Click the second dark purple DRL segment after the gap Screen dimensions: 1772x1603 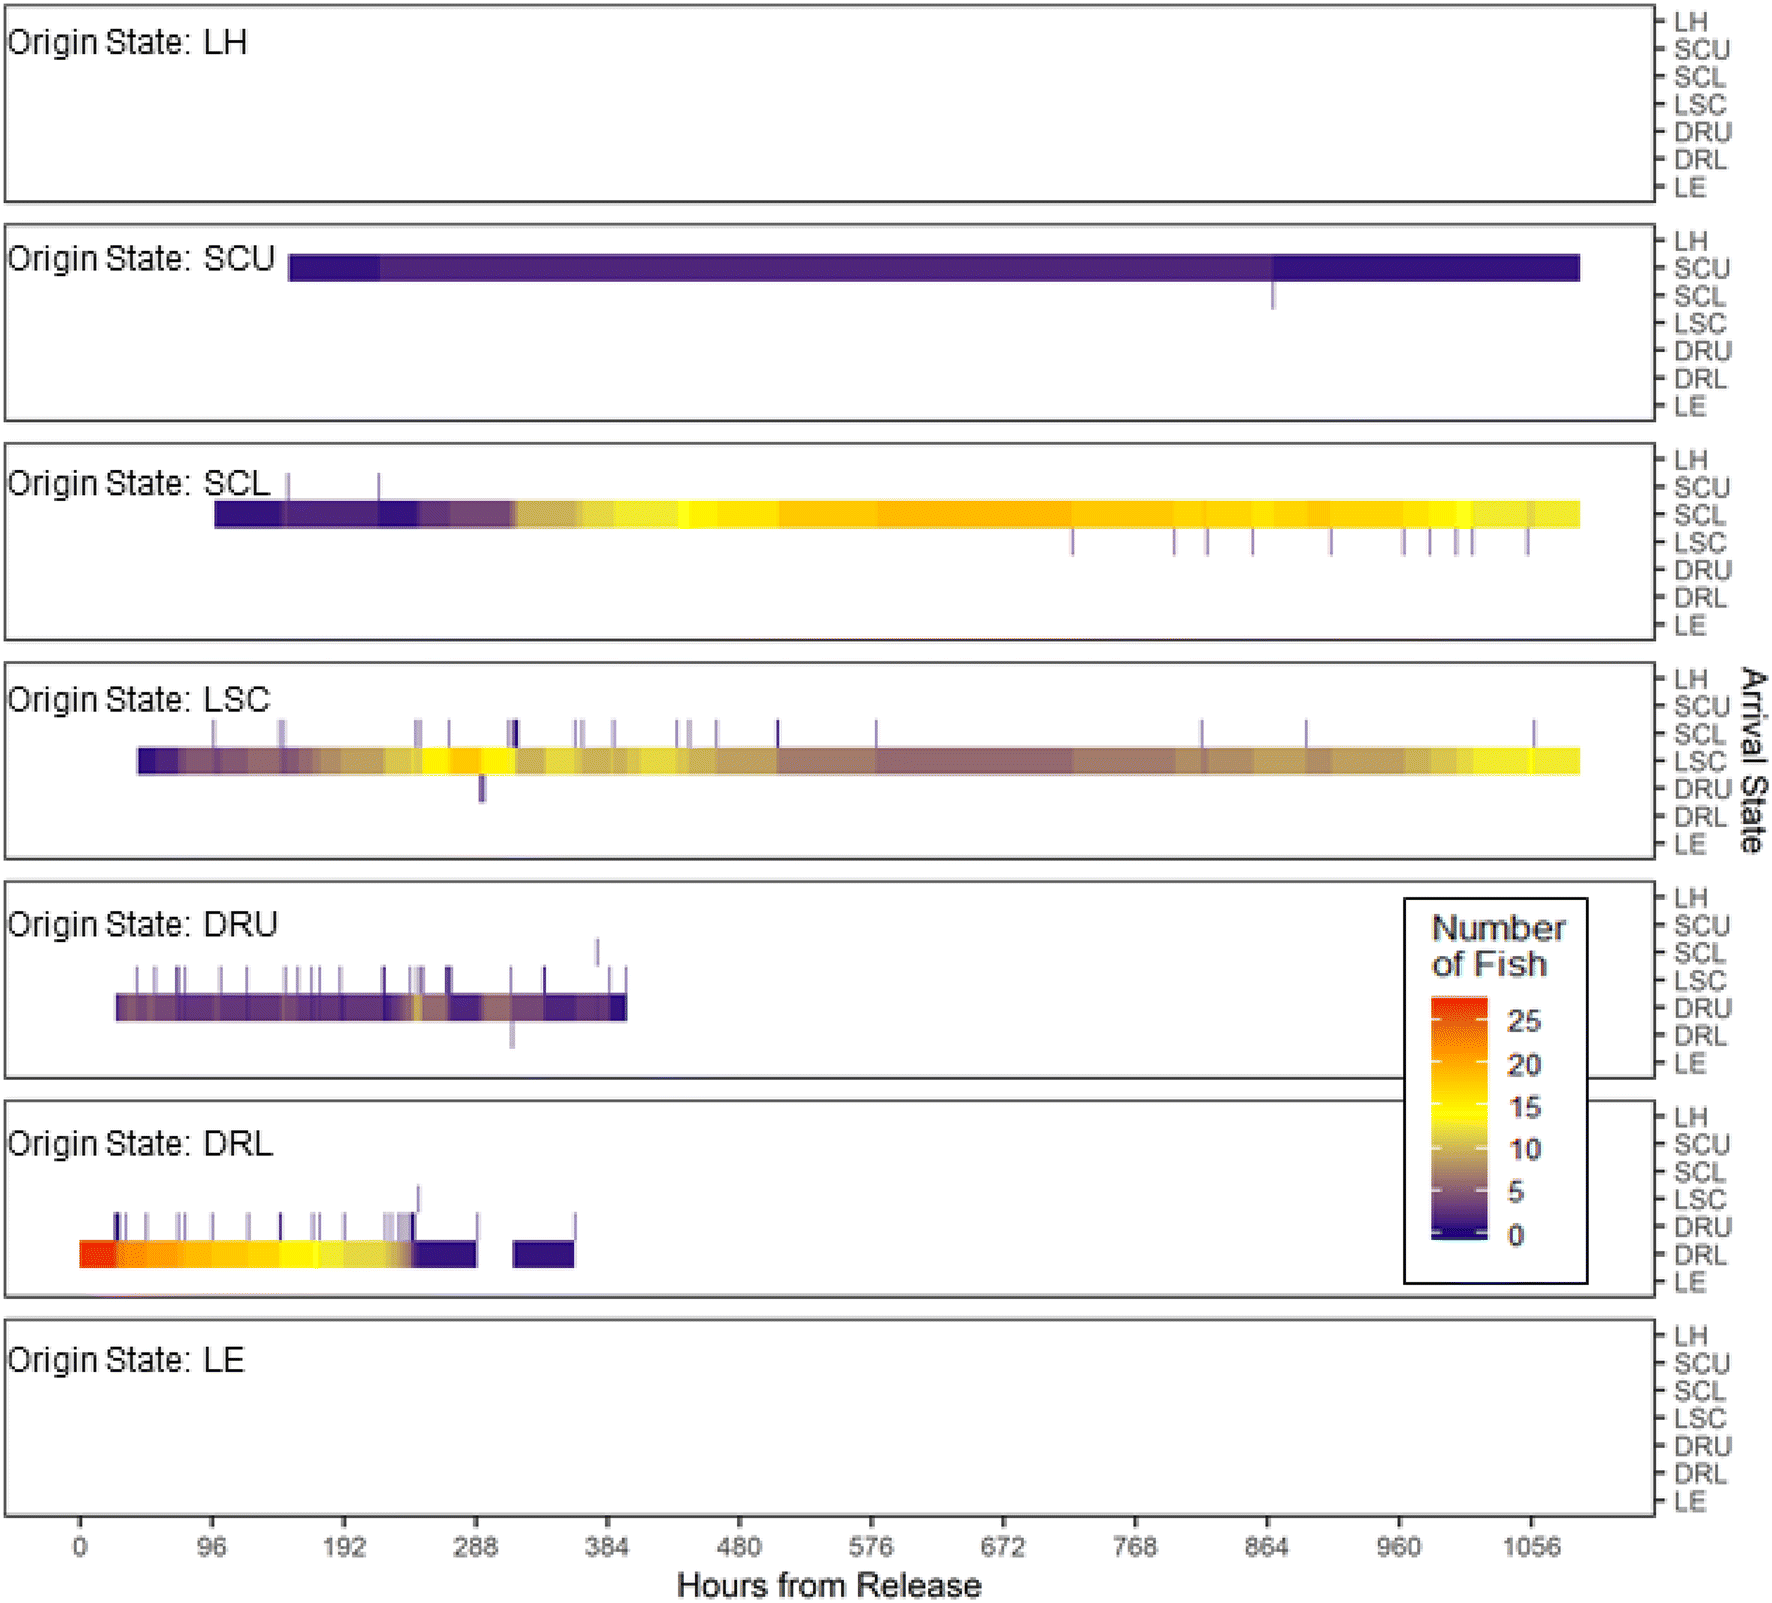544,1254
